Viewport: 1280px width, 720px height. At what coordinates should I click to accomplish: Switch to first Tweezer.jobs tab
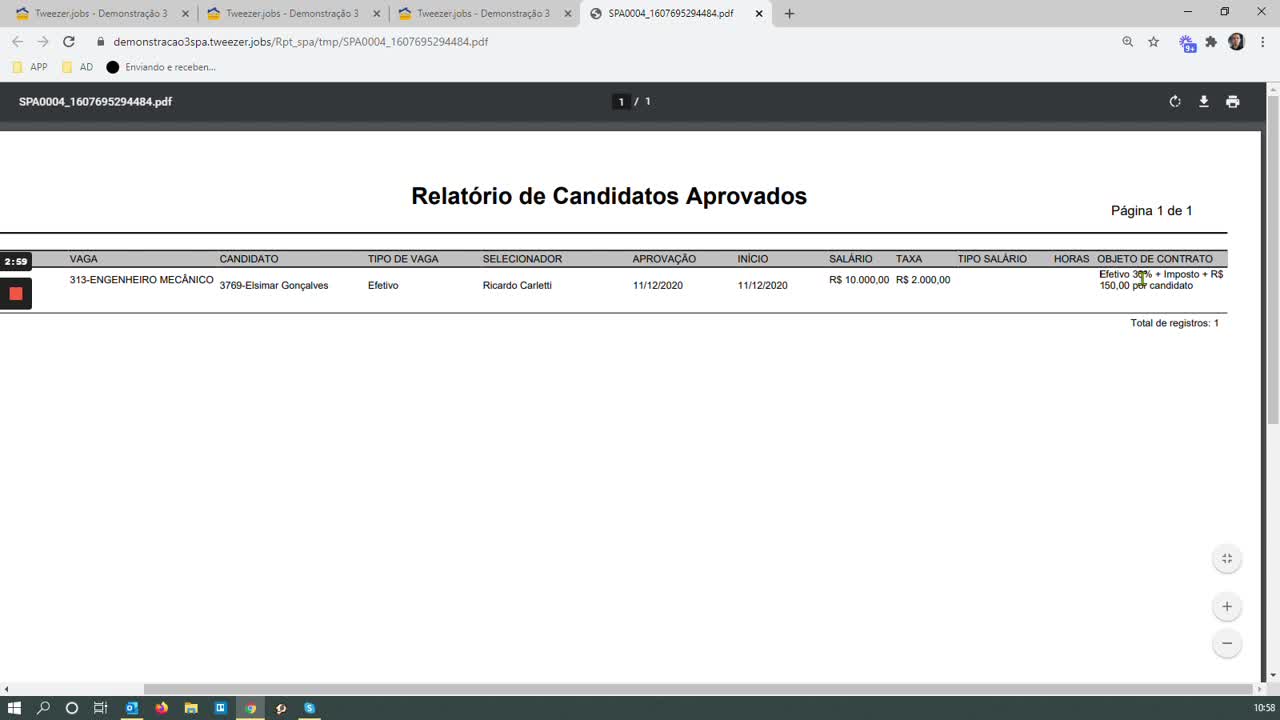click(x=101, y=14)
